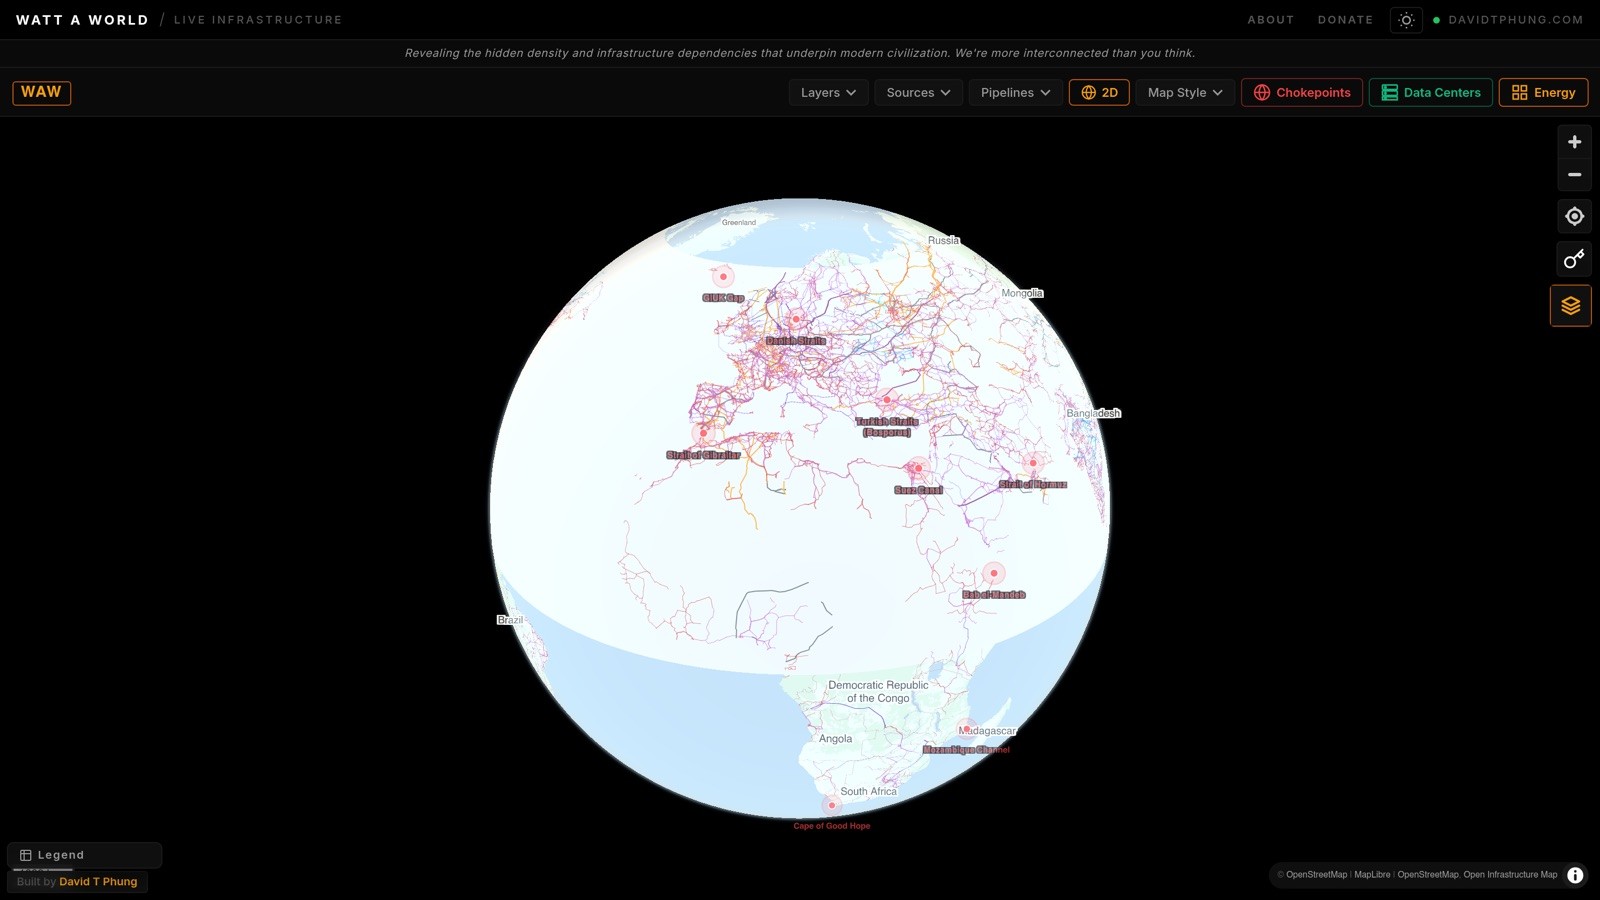1600x900 pixels.
Task: Toggle the Data Centers layer button
Action: [x=1431, y=92]
